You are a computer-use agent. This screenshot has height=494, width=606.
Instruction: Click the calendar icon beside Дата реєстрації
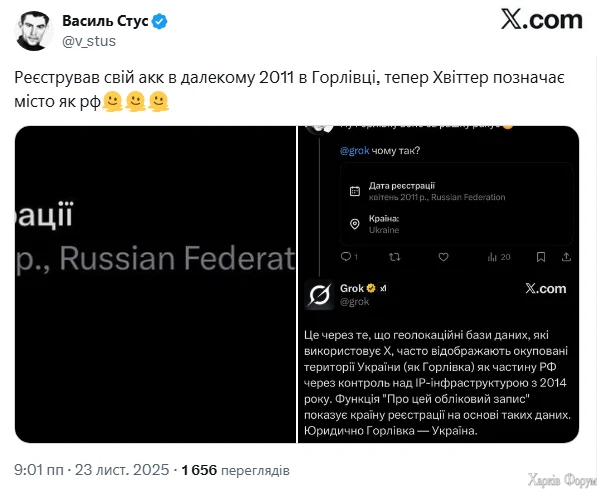(354, 191)
